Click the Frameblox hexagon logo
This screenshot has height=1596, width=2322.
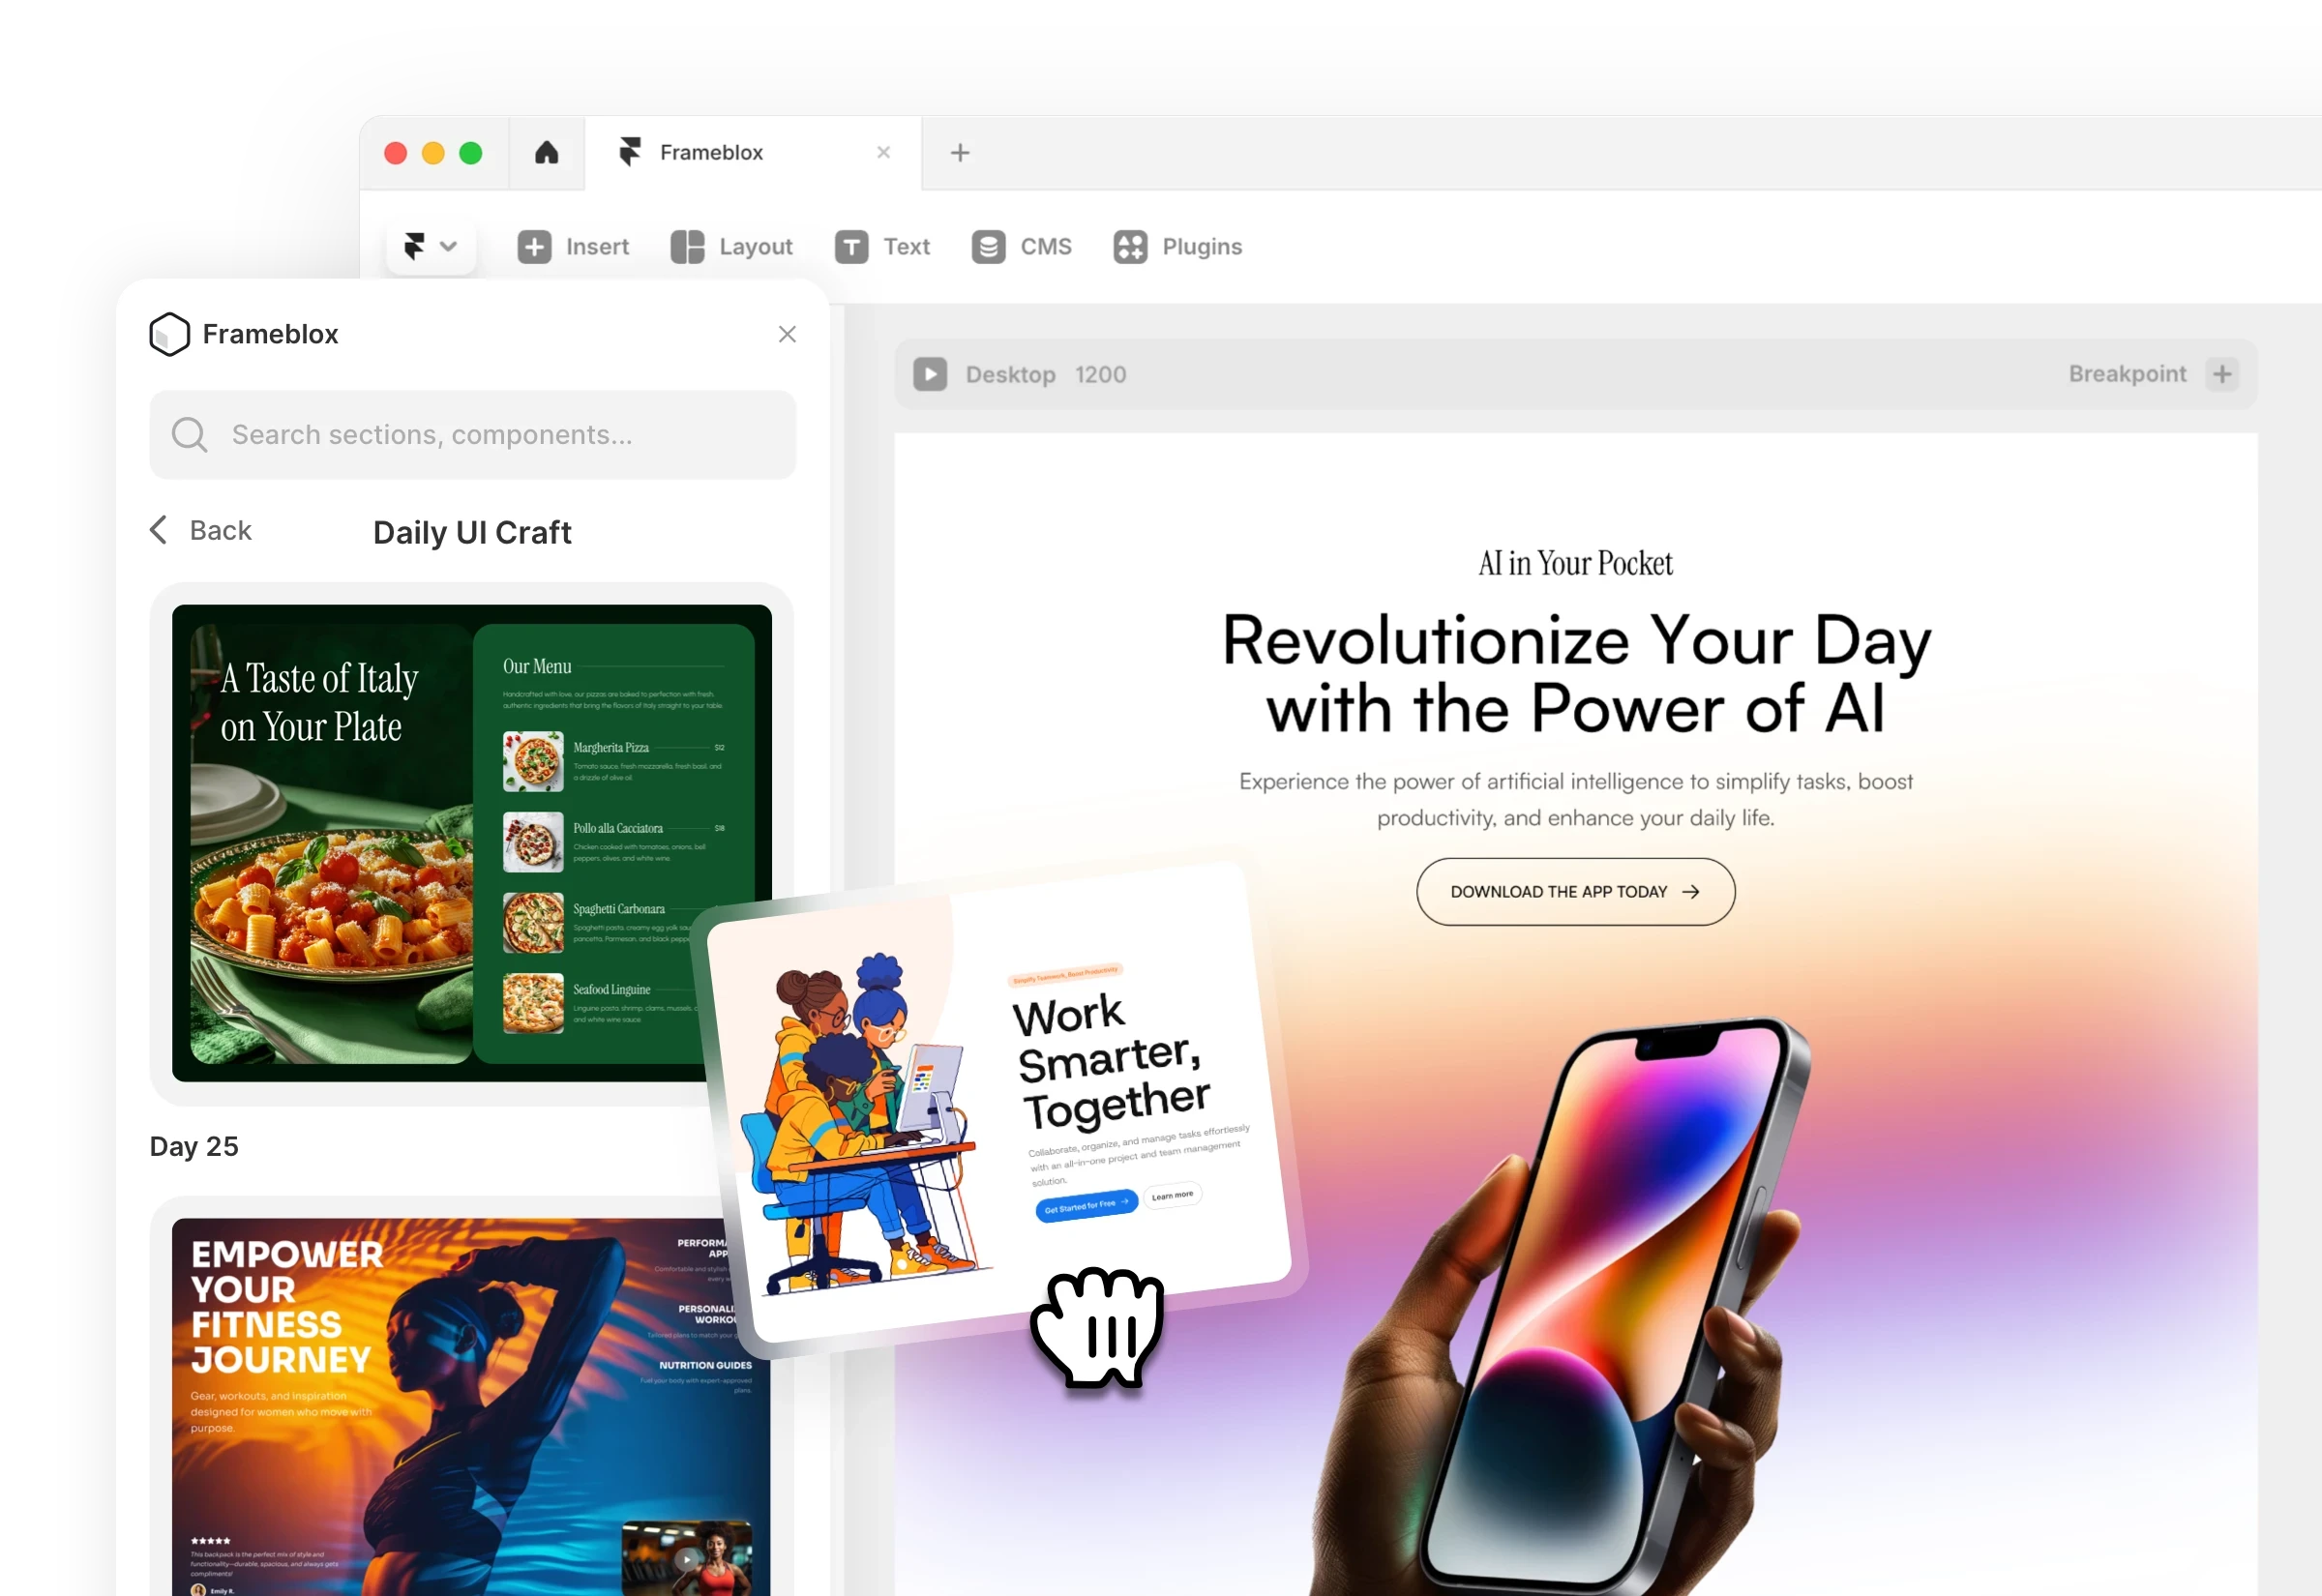169,334
